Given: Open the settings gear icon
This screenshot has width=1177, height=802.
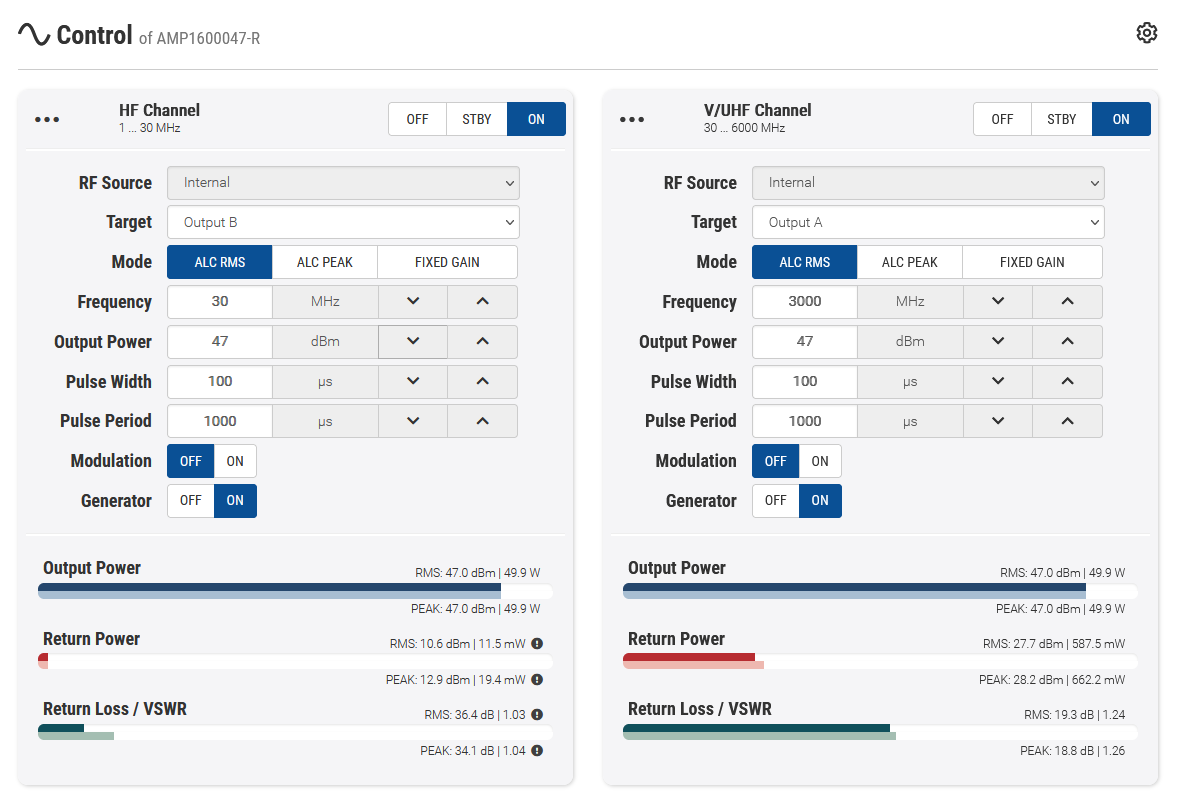Looking at the screenshot, I should click(x=1146, y=33).
